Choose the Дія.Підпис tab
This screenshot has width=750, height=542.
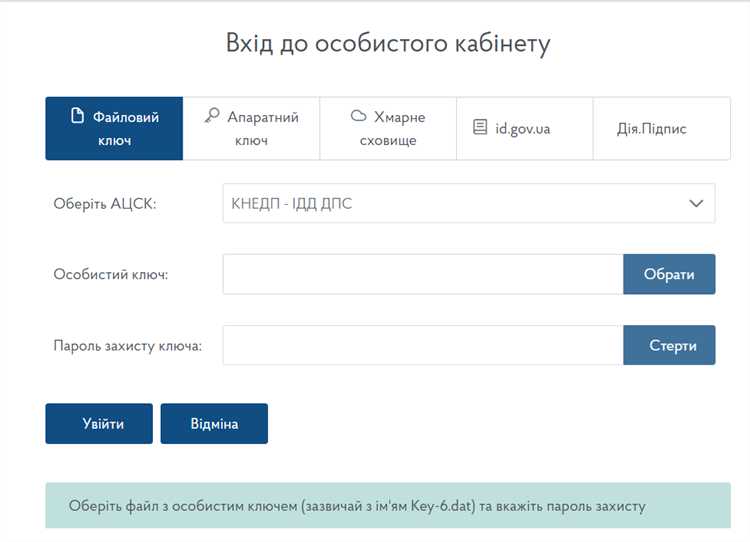pos(662,128)
